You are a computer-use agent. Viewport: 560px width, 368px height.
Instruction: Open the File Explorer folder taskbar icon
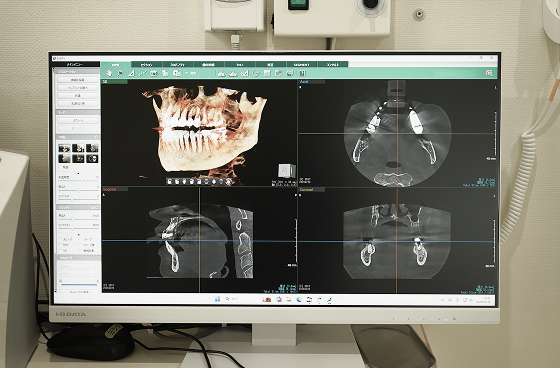[x=289, y=299]
